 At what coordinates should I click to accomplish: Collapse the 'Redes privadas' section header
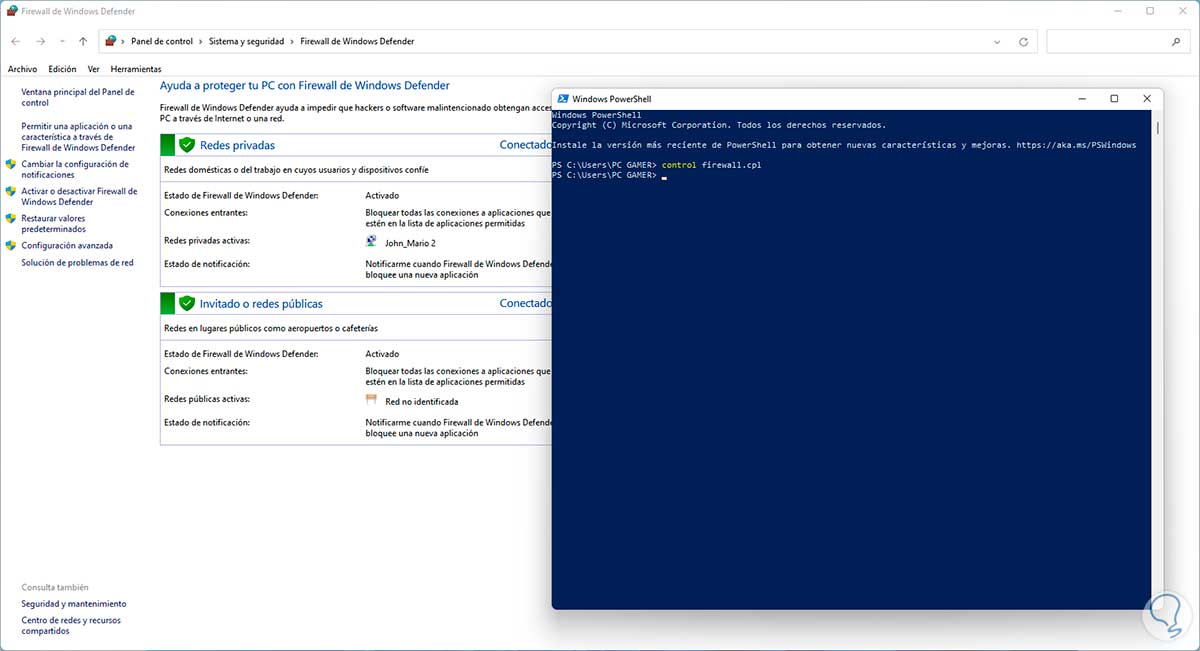click(356, 145)
